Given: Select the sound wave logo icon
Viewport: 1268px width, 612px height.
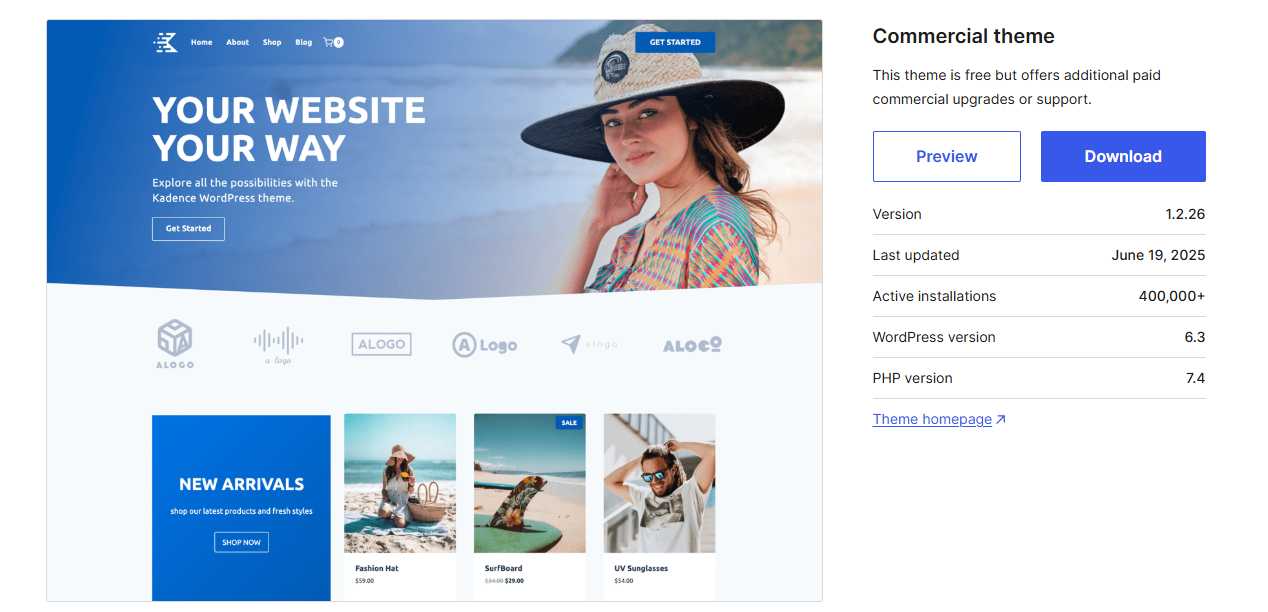Looking at the screenshot, I should pos(278,345).
